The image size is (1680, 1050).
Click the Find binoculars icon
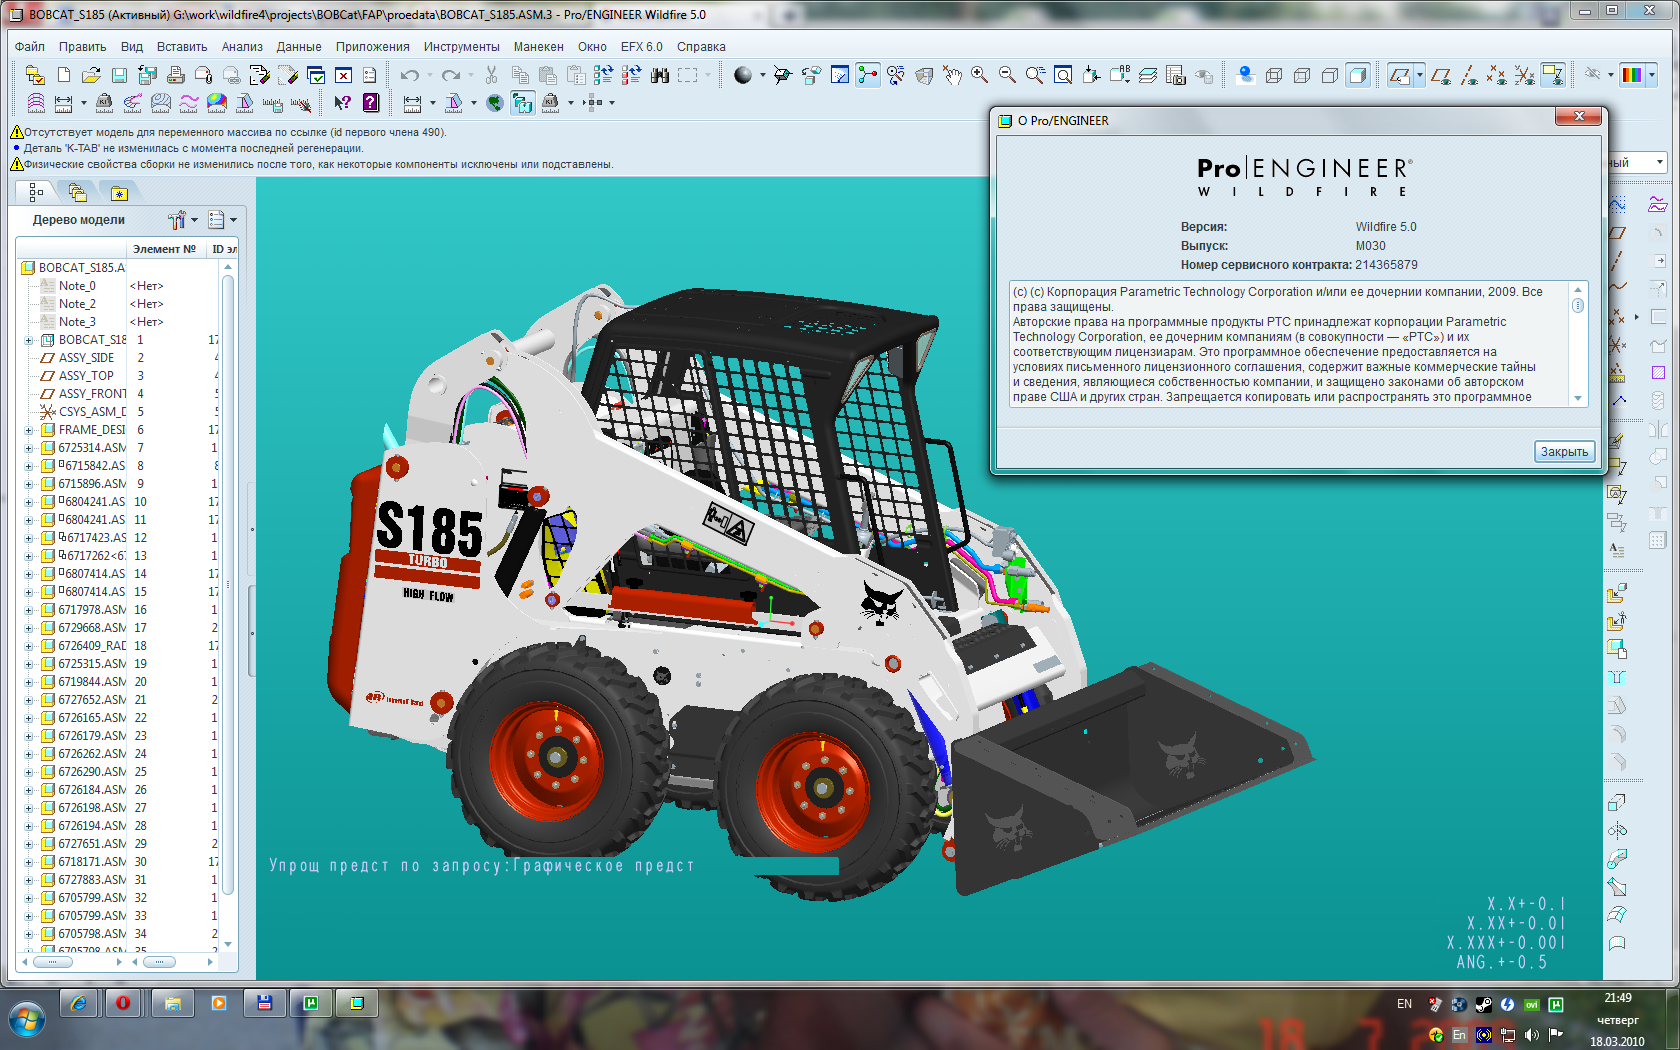[659, 75]
